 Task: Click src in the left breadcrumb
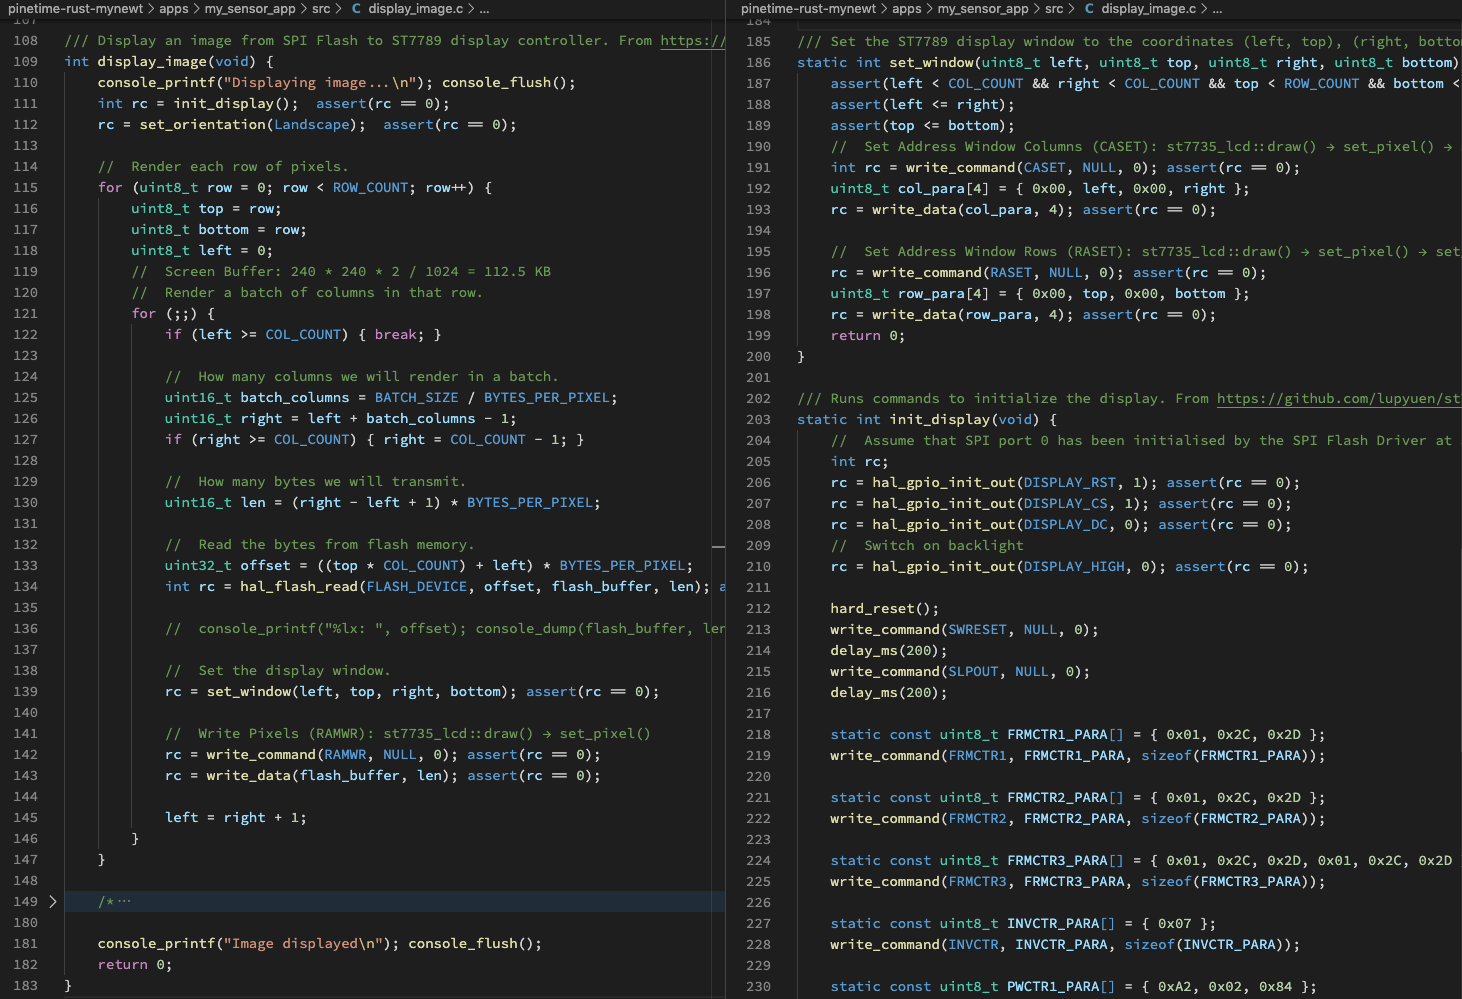coord(320,9)
